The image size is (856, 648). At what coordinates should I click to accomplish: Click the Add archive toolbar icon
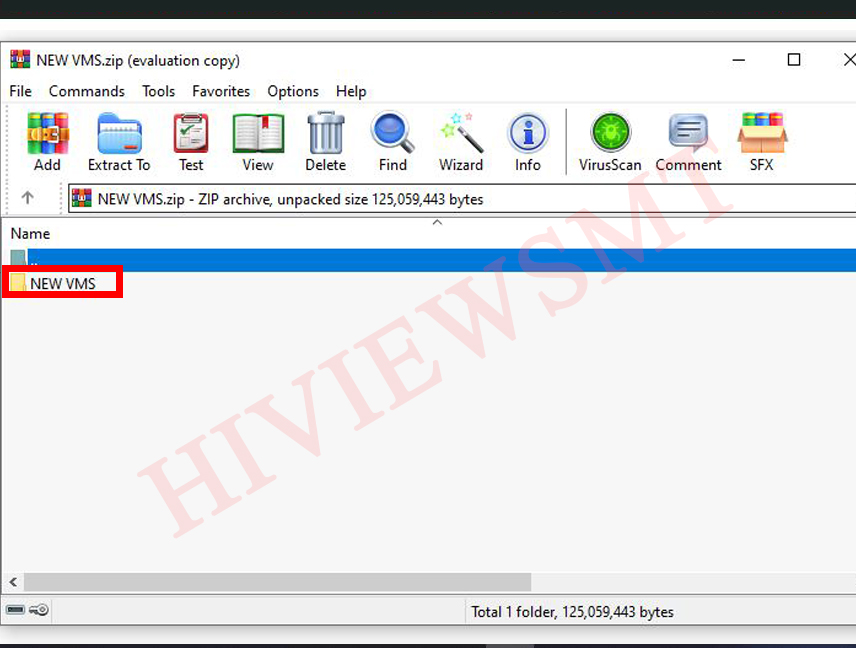coord(47,141)
